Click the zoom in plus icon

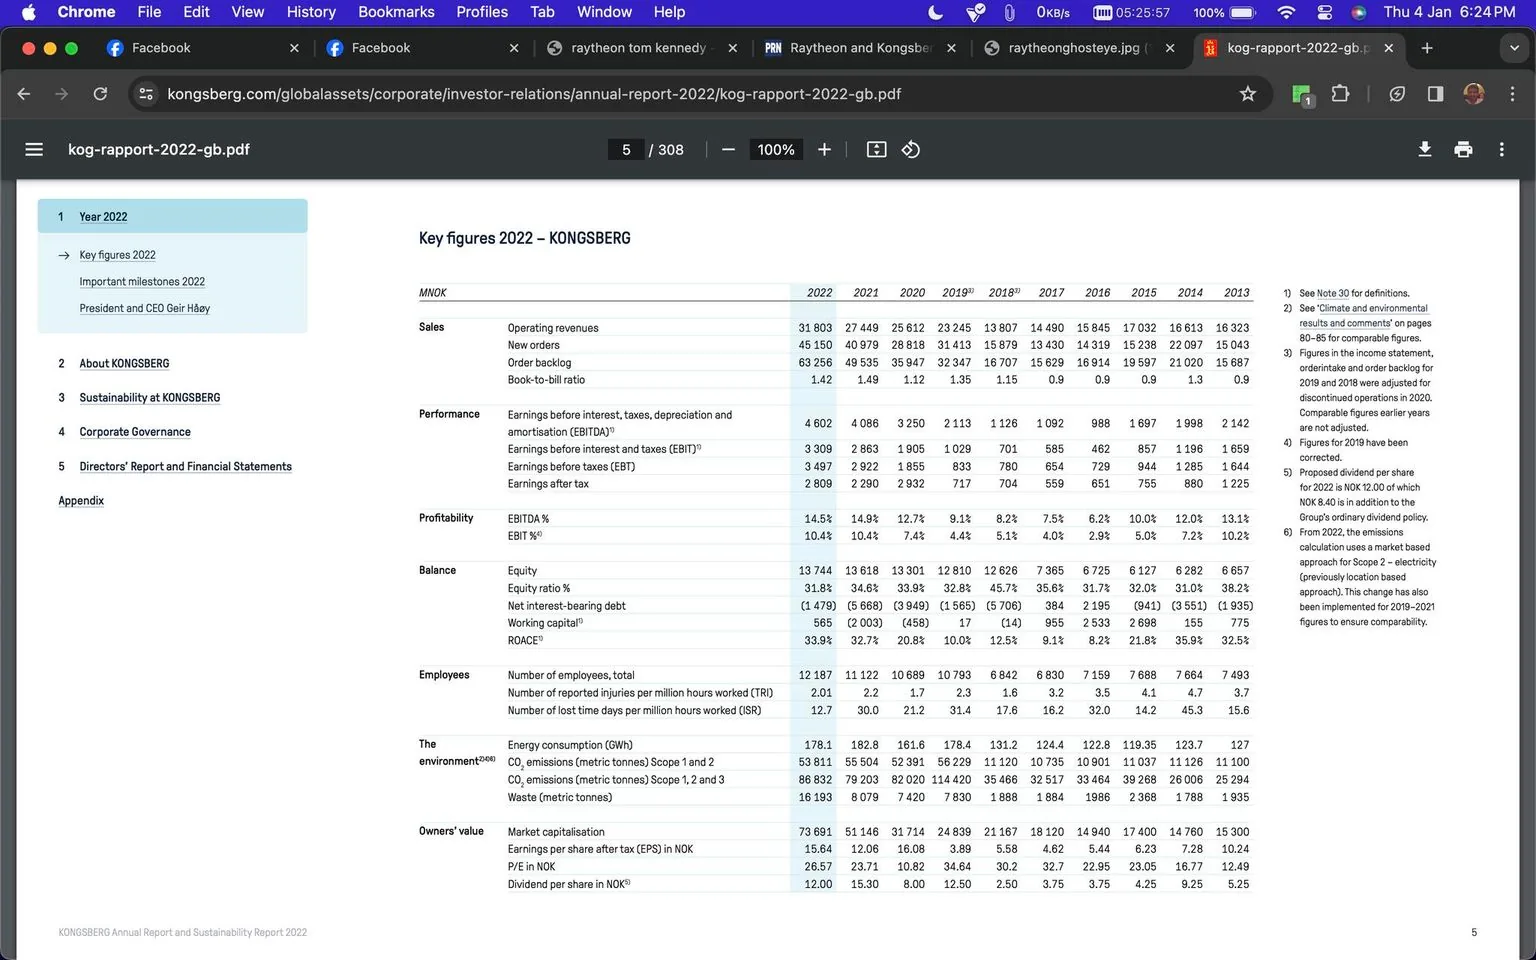(824, 149)
